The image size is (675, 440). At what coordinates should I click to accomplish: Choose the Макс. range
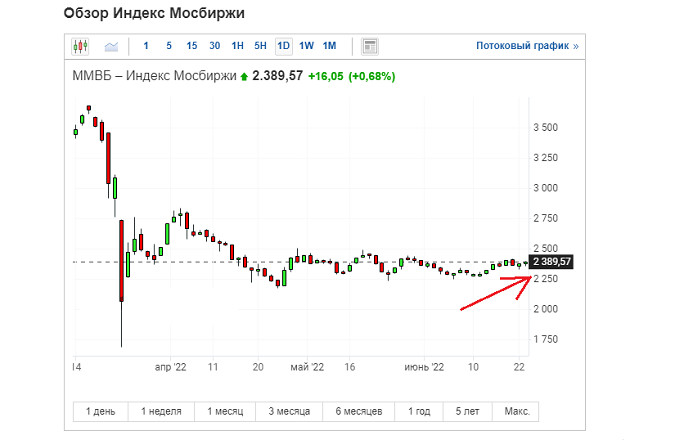coord(517,412)
